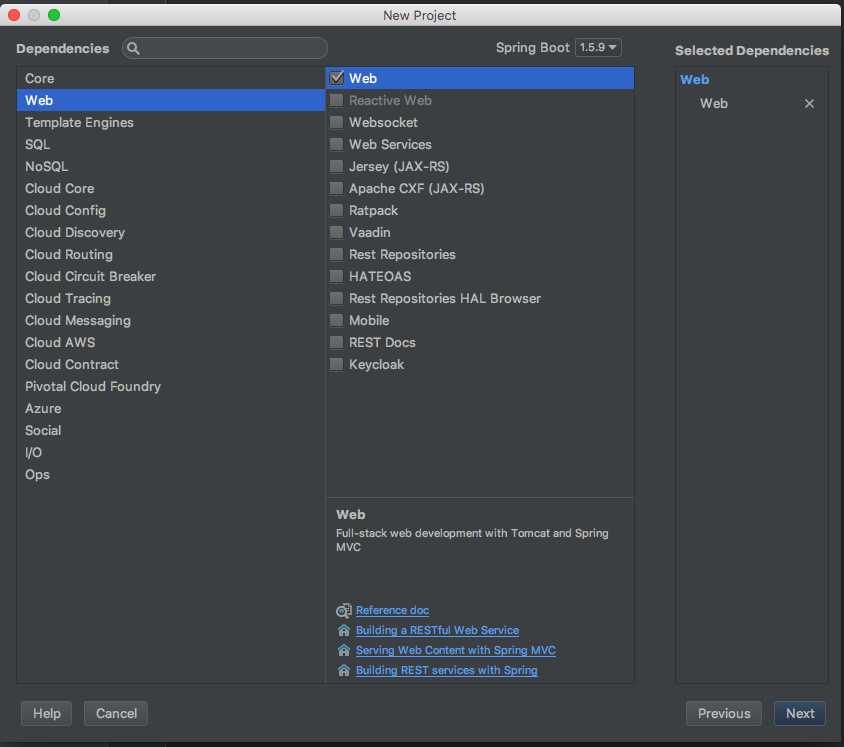844x747 pixels.
Task: Open Building a RESTful Web Service link
Action: (x=437, y=630)
